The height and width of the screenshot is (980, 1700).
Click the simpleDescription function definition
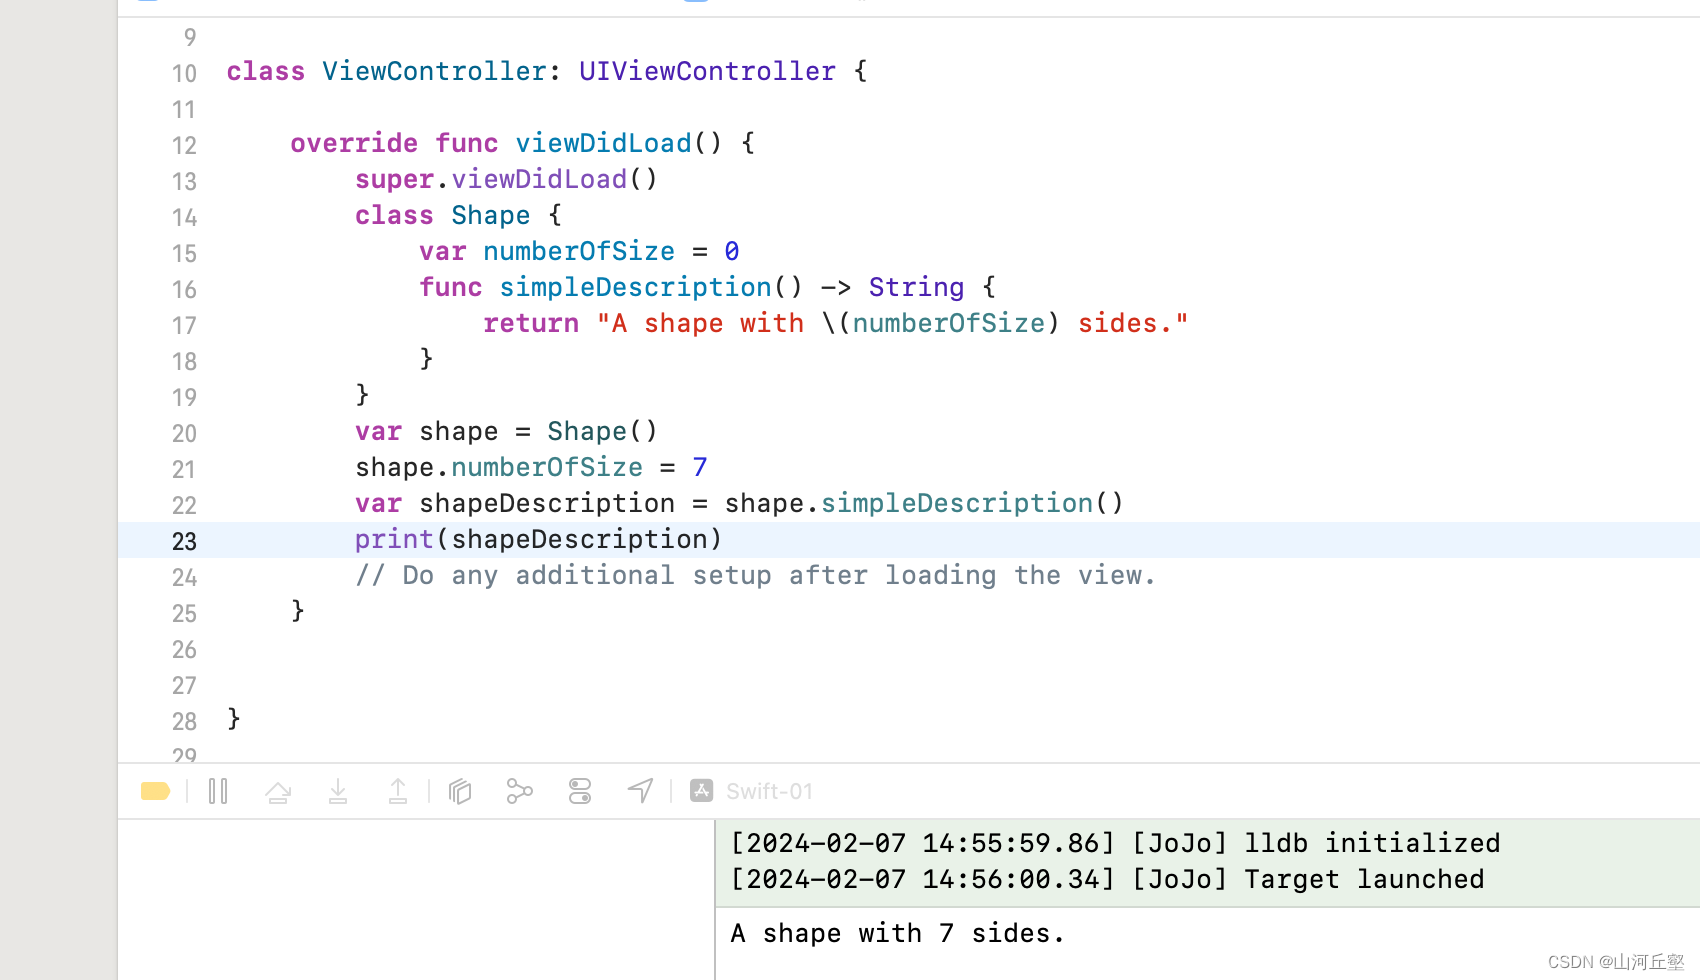click(x=707, y=287)
